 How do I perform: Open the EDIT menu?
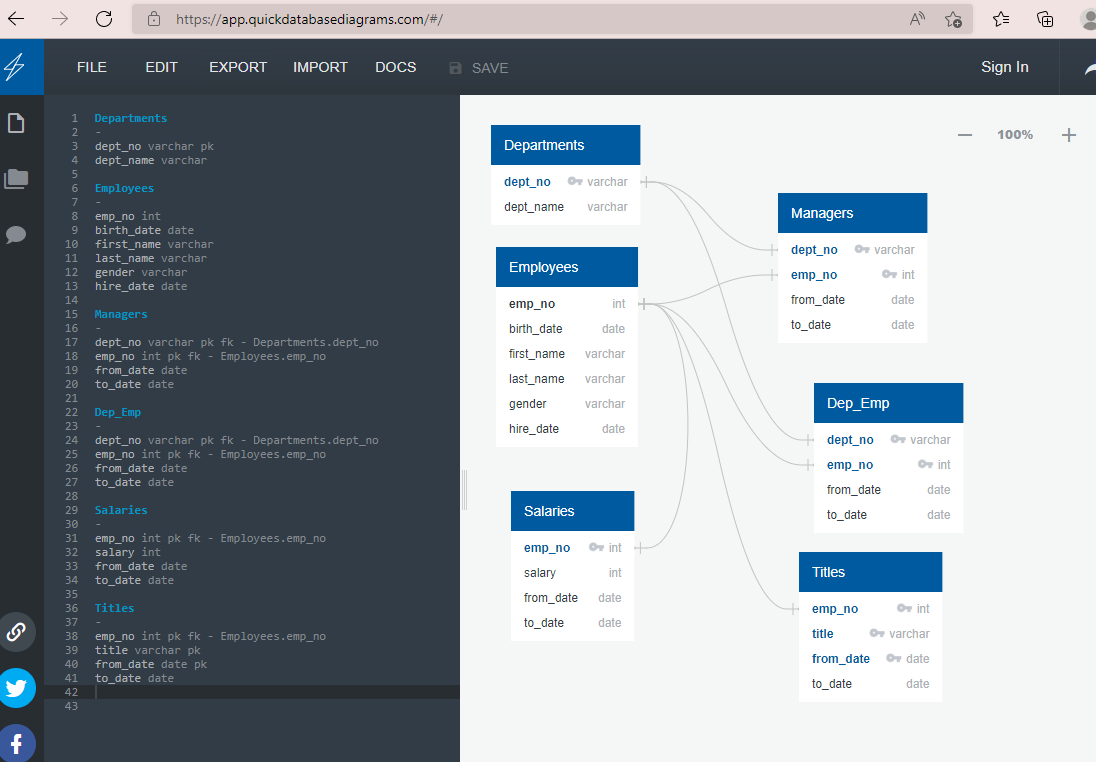tap(161, 67)
